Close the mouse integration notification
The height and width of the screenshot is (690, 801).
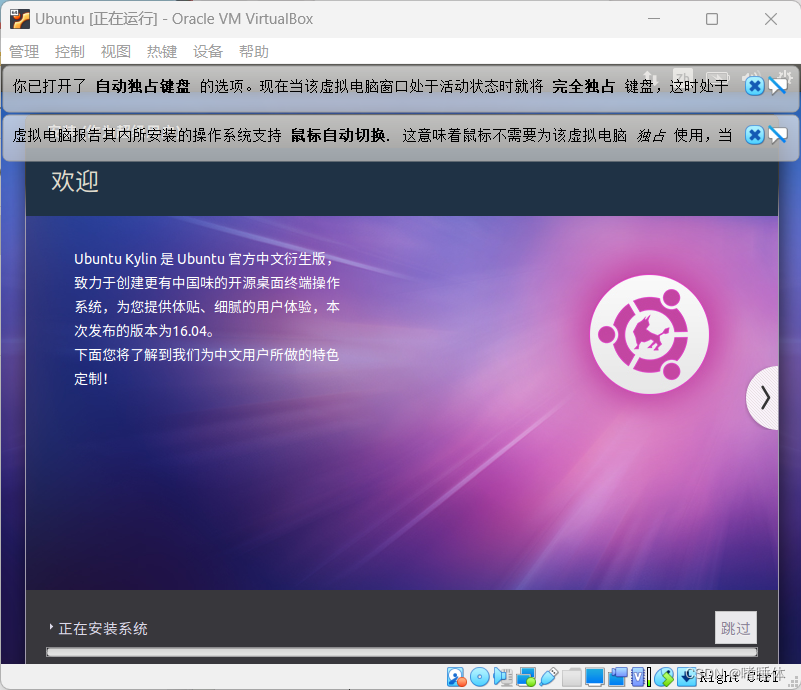point(755,135)
